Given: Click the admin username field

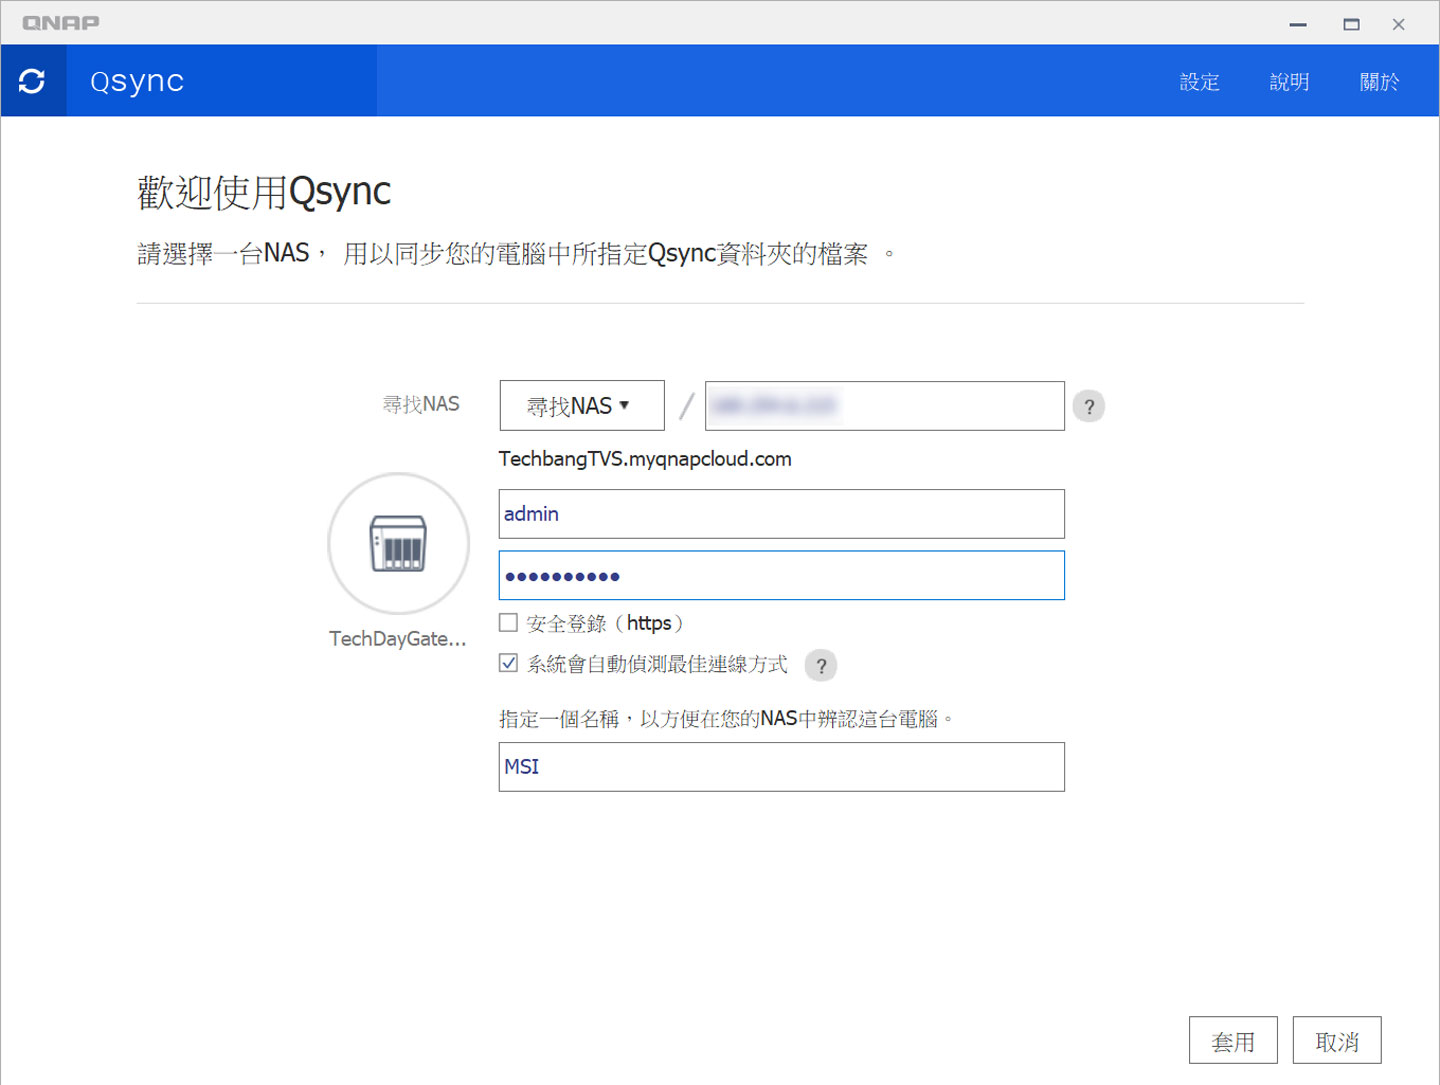Looking at the screenshot, I should (x=781, y=514).
